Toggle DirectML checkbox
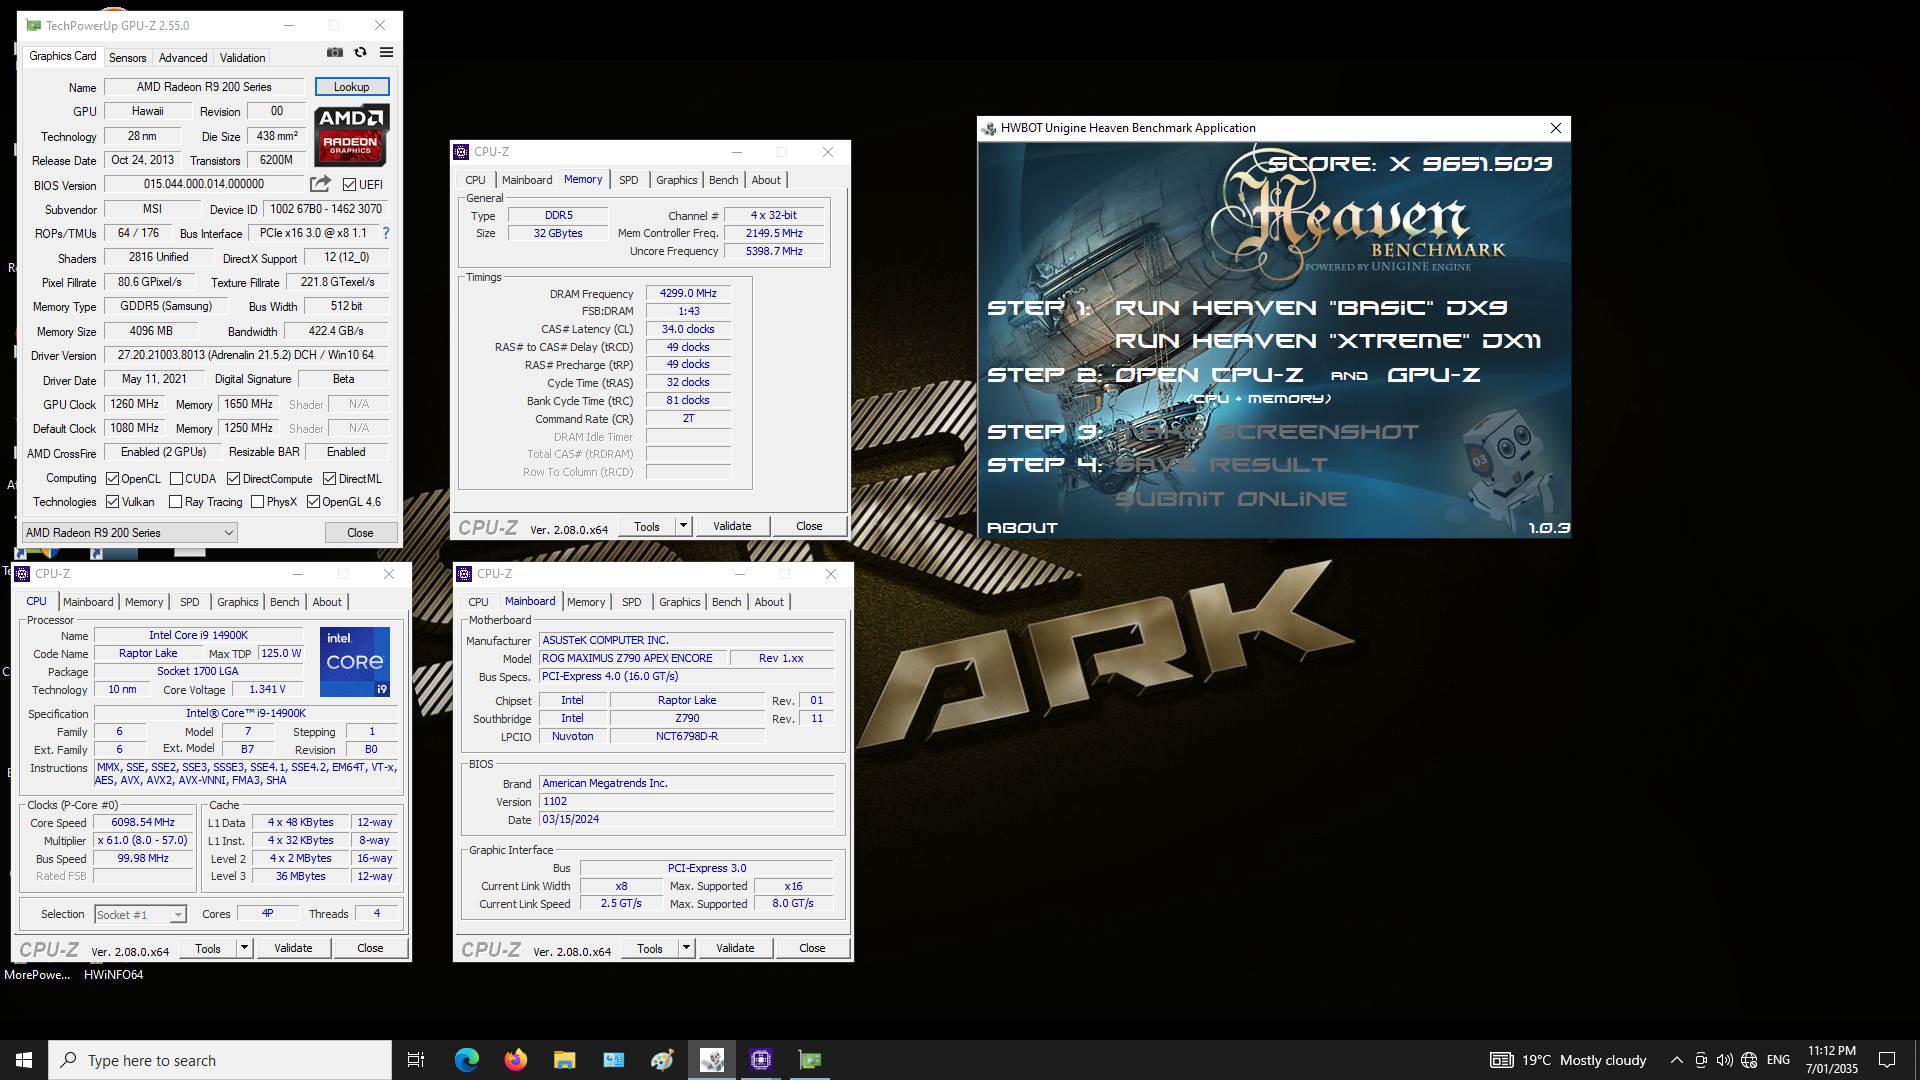 point(329,479)
